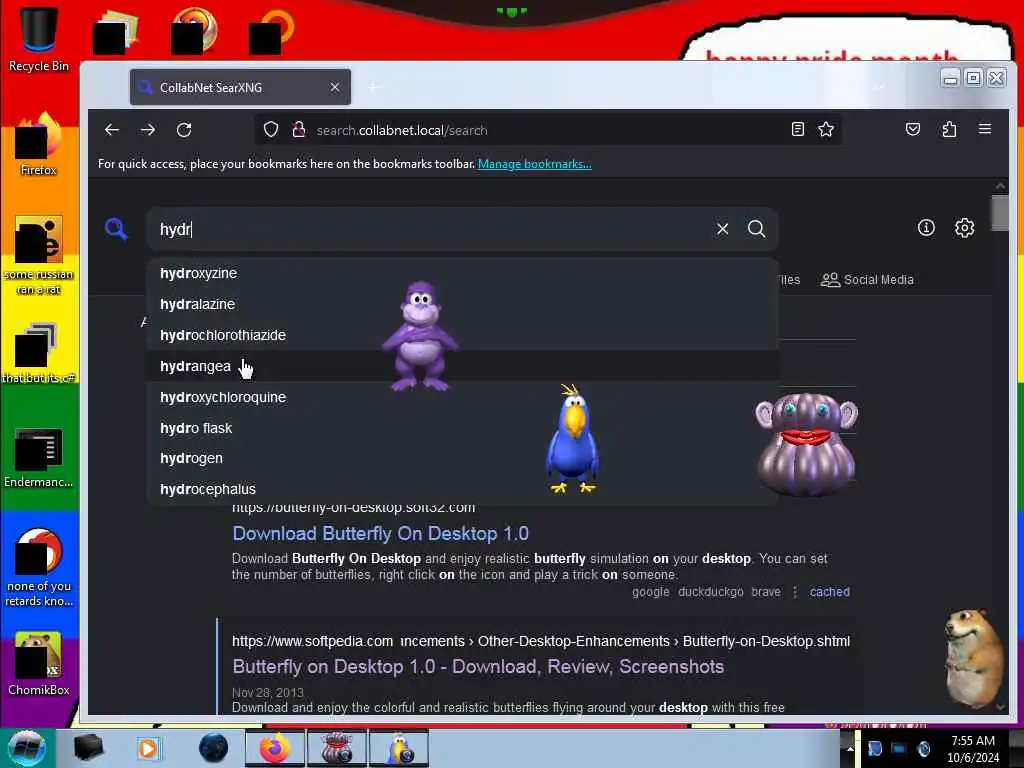Choose the hydralazine suggestion
The width and height of the screenshot is (1024, 768).
(462, 304)
